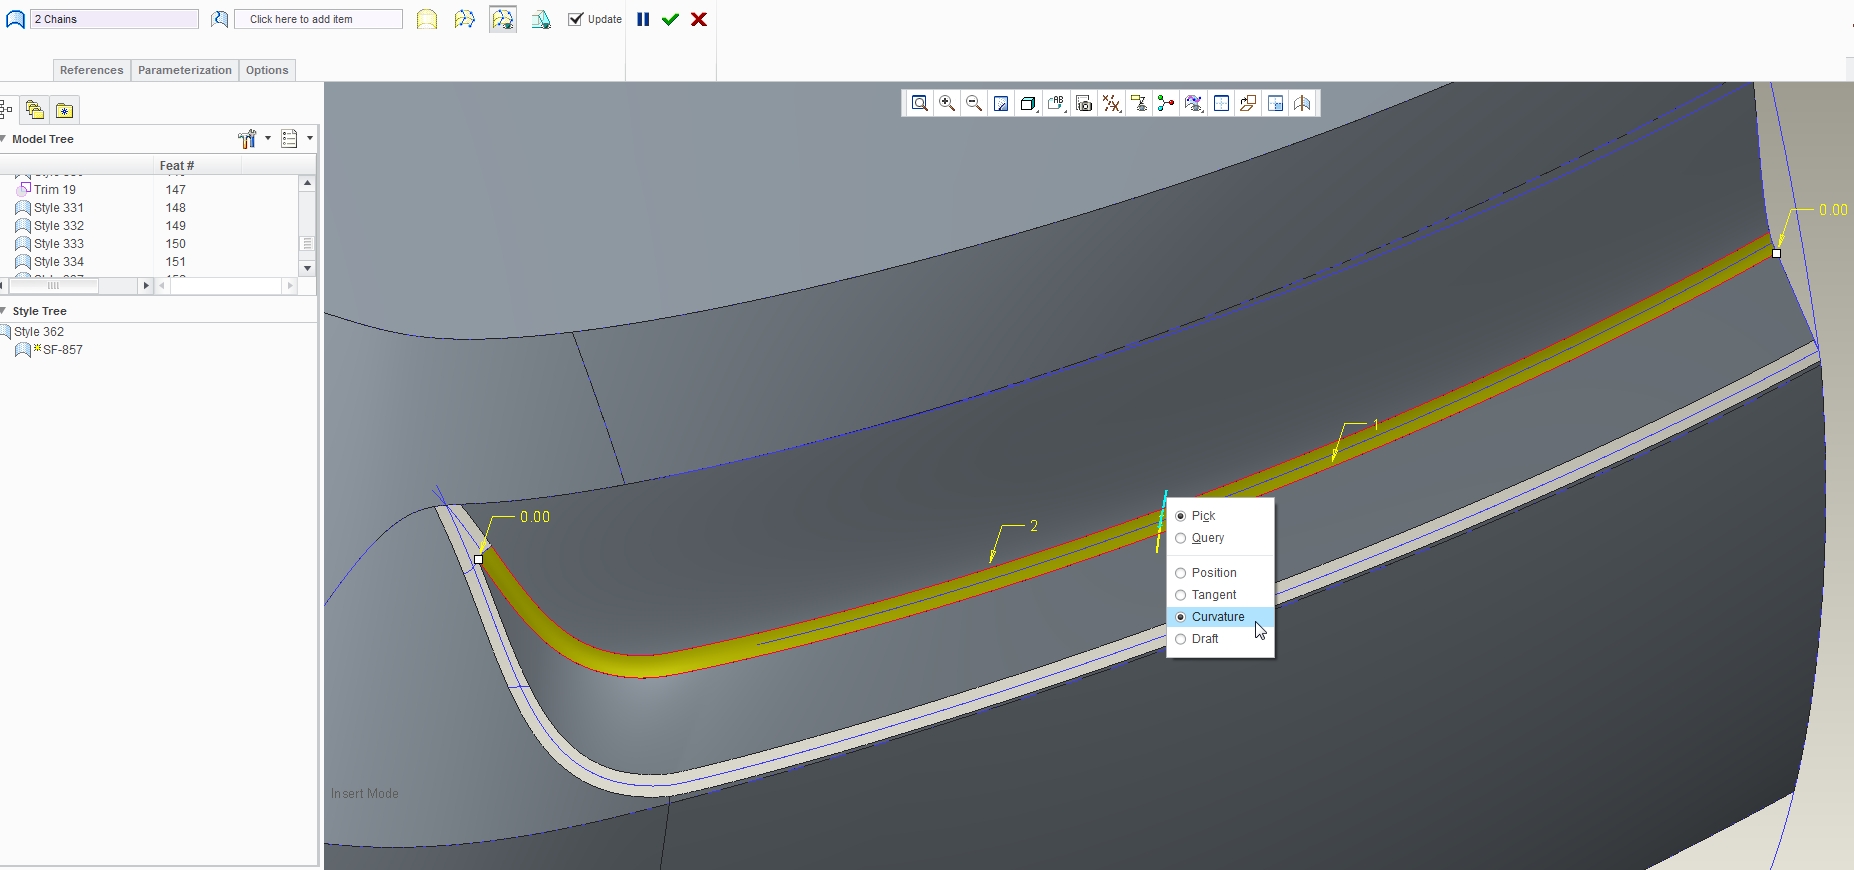Click the mirror view icon at toolbar end
The height and width of the screenshot is (870, 1854).
[1302, 103]
